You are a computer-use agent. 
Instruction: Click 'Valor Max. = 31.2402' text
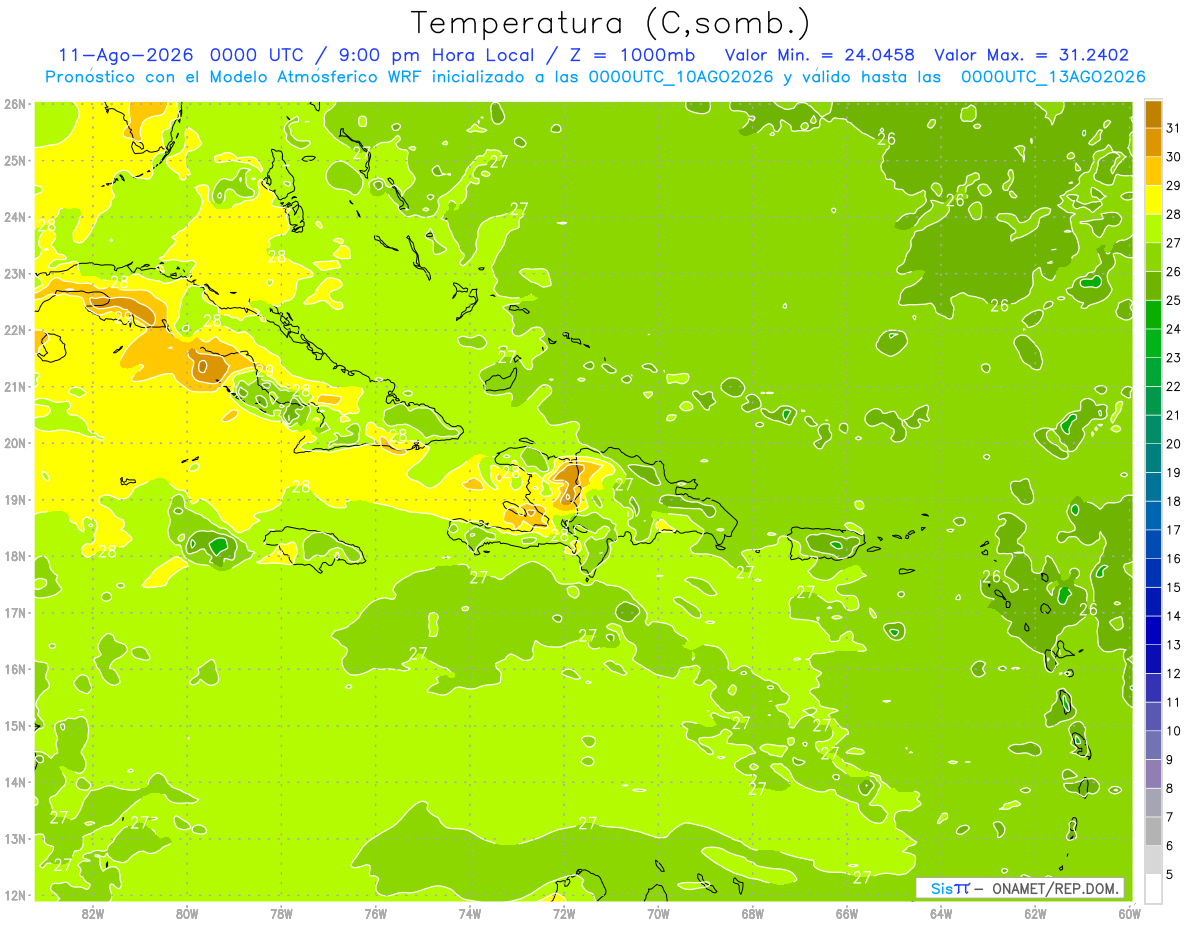(x=1034, y=55)
